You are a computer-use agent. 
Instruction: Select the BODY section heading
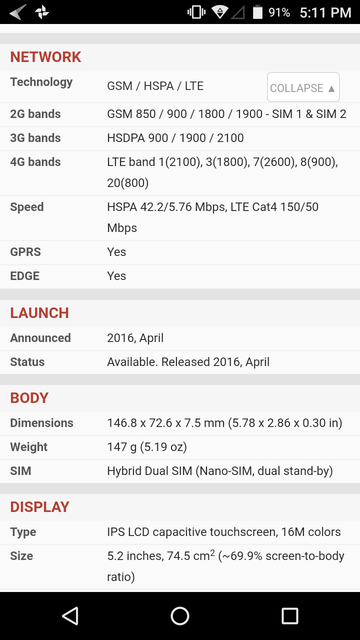point(29,398)
